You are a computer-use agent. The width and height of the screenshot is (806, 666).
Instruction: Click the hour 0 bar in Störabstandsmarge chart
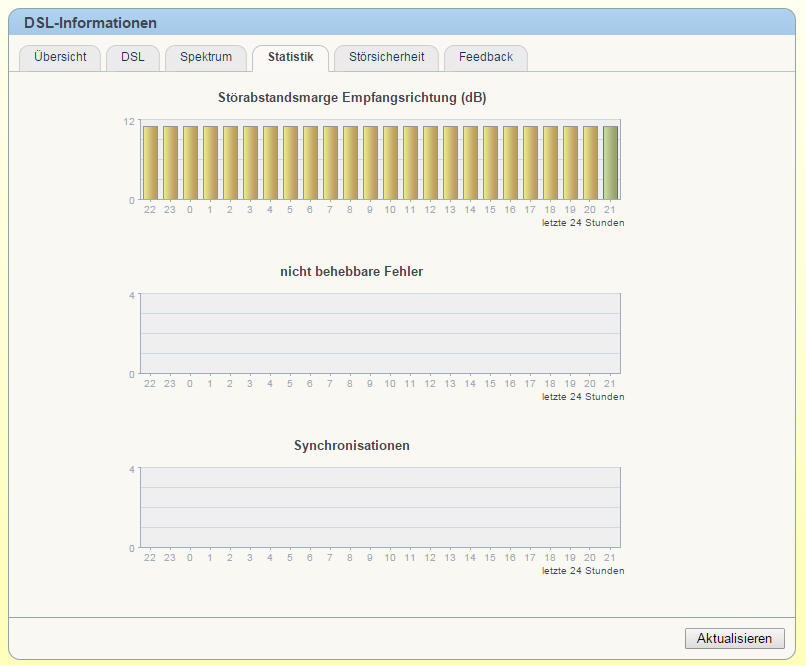point(190,163)
